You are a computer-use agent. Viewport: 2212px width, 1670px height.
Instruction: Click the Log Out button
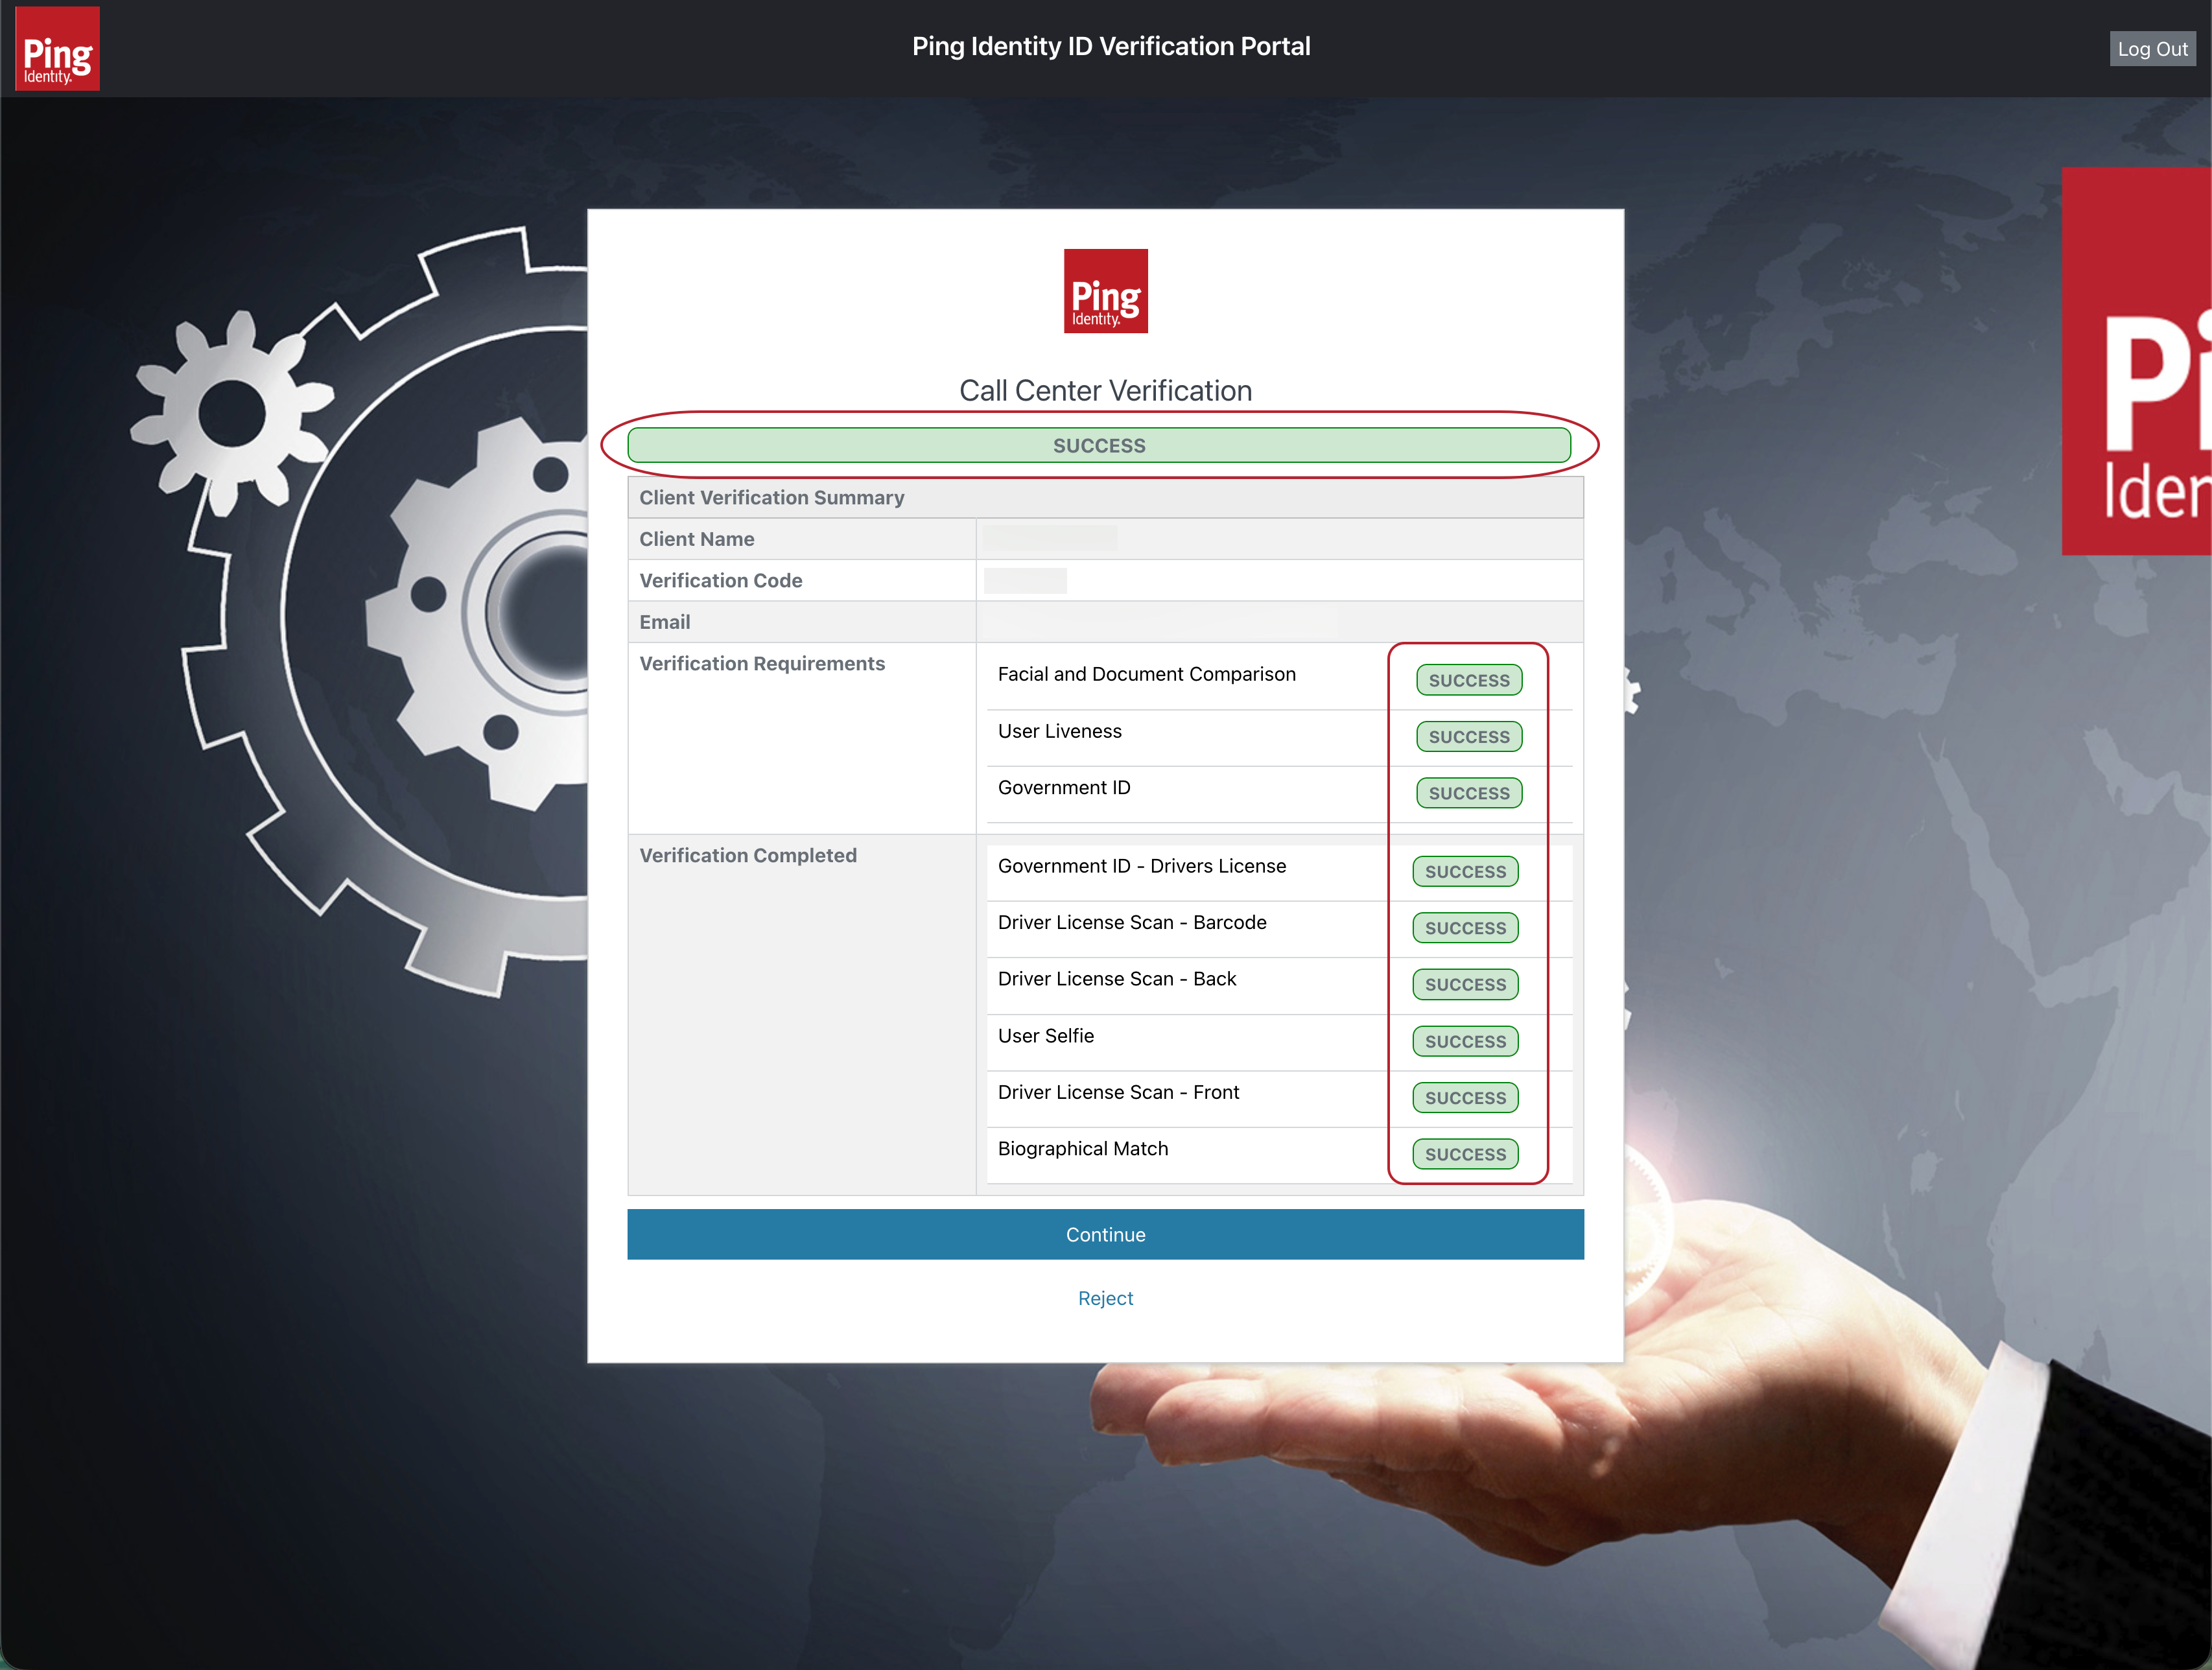point(2152,48)
